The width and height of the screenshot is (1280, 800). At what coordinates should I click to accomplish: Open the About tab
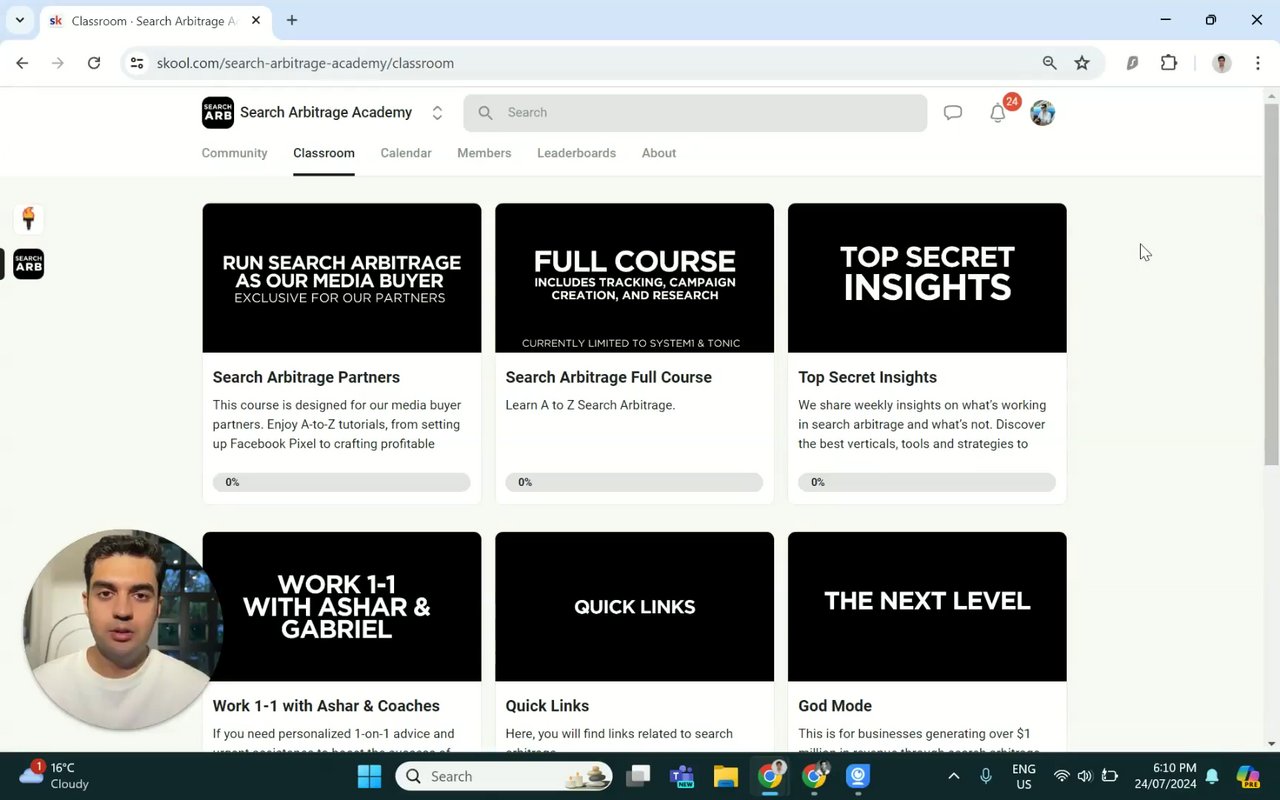[x=659, y=153]
